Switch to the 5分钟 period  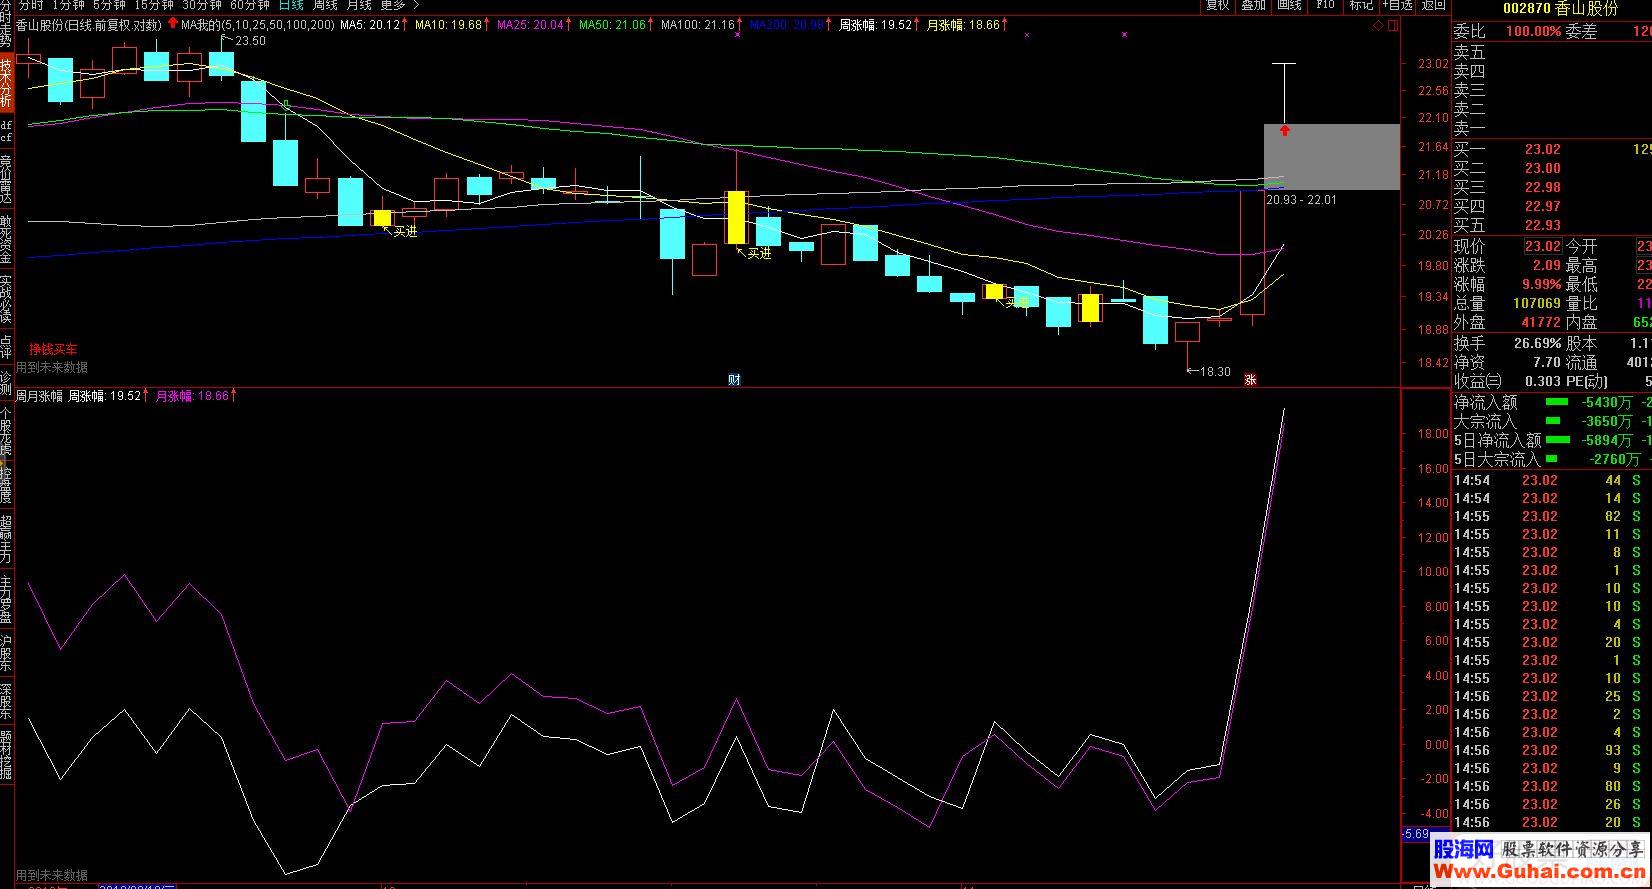[x=110, y=6]
